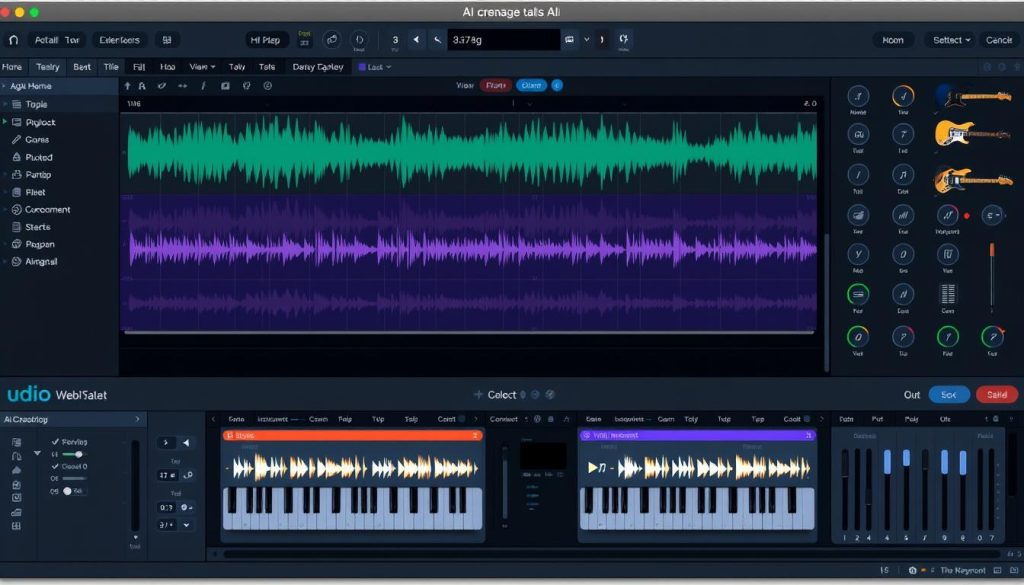Click the striped grid icon in instrument panel

[x=948, y=294]
